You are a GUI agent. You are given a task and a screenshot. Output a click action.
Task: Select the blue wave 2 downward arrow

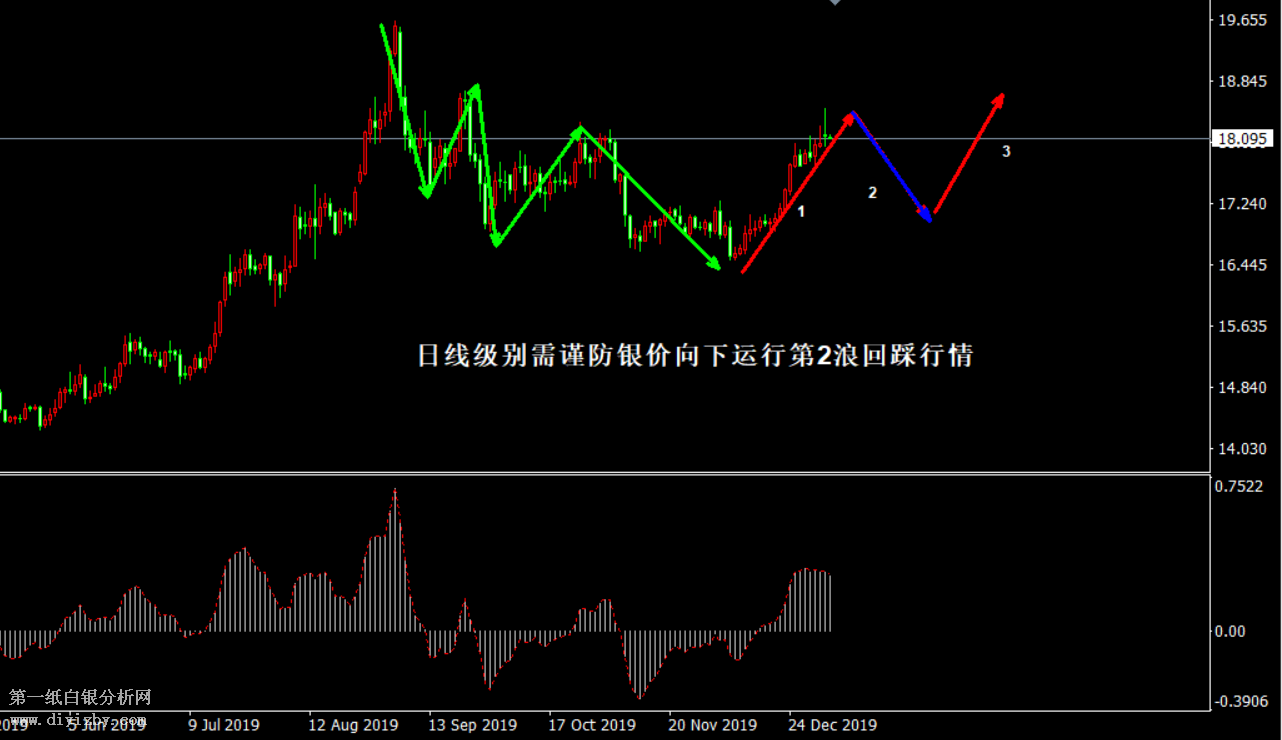click(x=891, y=166)
